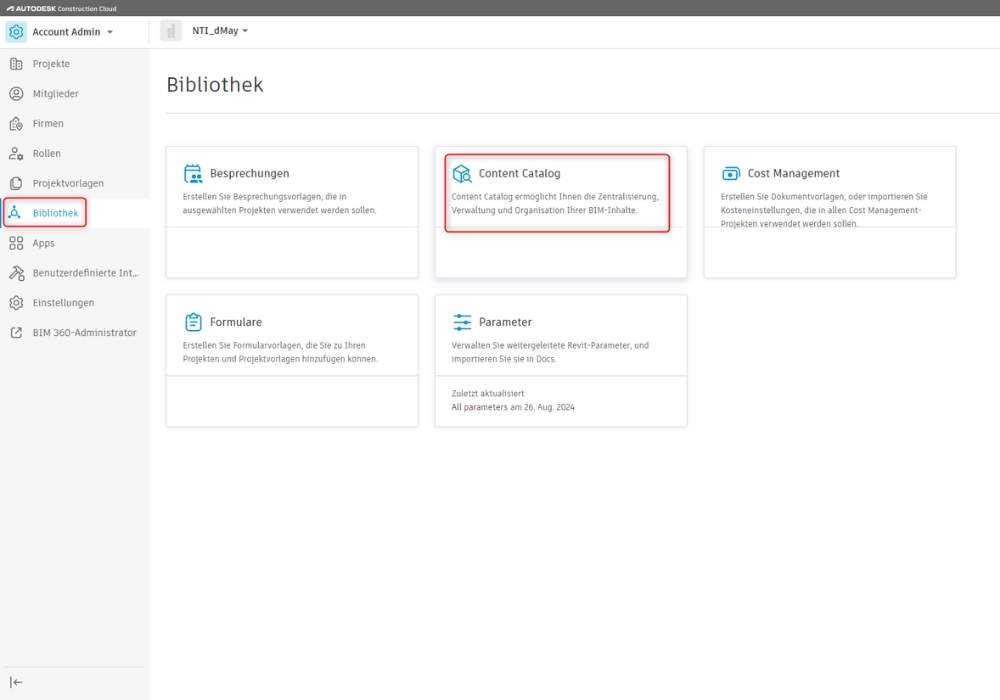The height and width of the screenshot is (700, 1000).
Task: Click the Account Admin gear icon
Action: 16,32
